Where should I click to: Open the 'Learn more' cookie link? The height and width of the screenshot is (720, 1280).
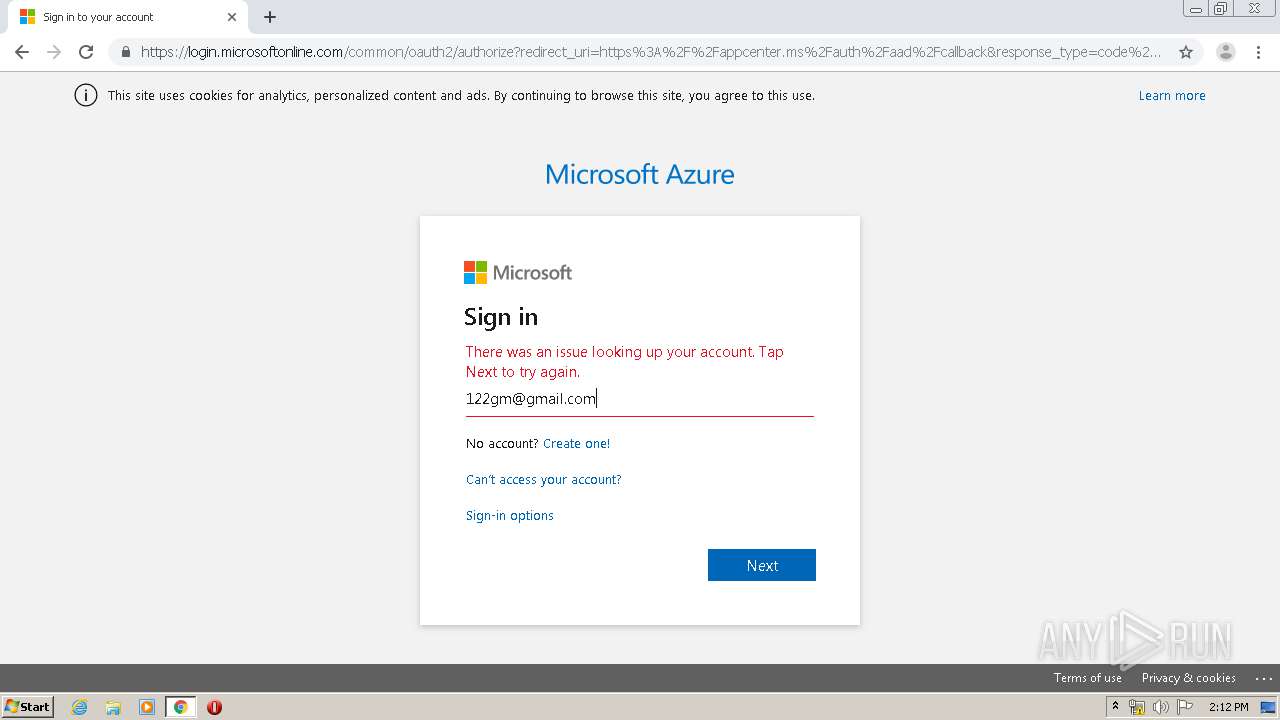1172,96
